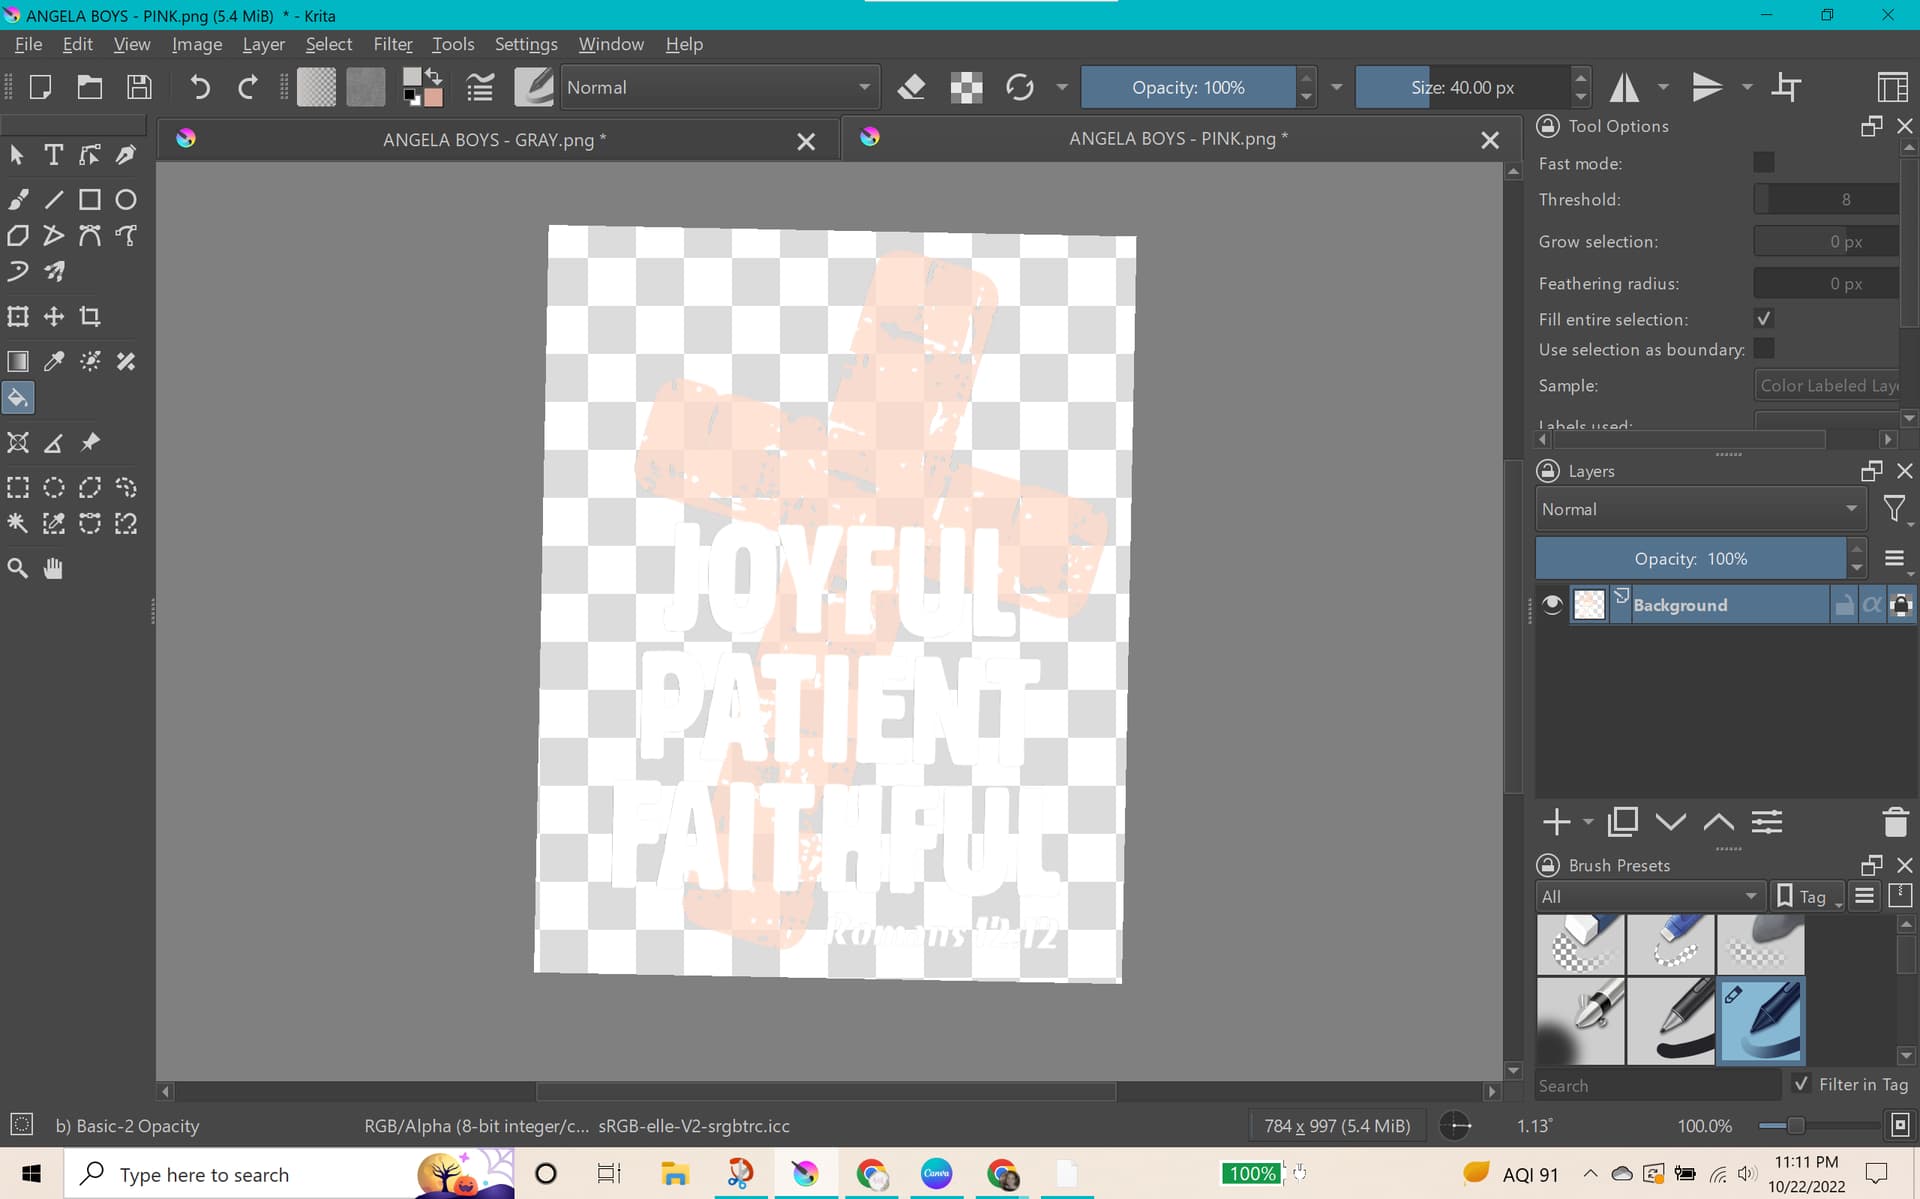Expand the layer blending mode dropdown
The image size is (1920, 1199).
tap(1700, 509)
